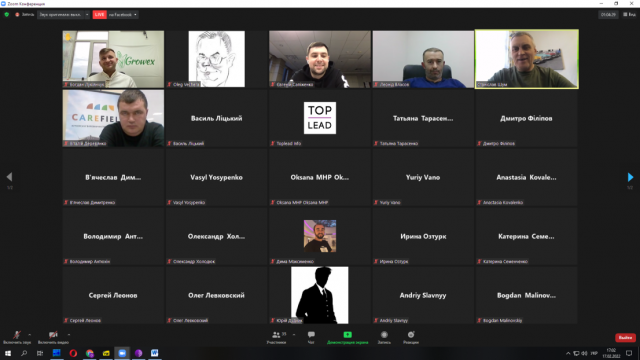Select Василь Ліцький participant tile
640x360 pixels.
tap(217, 118)
